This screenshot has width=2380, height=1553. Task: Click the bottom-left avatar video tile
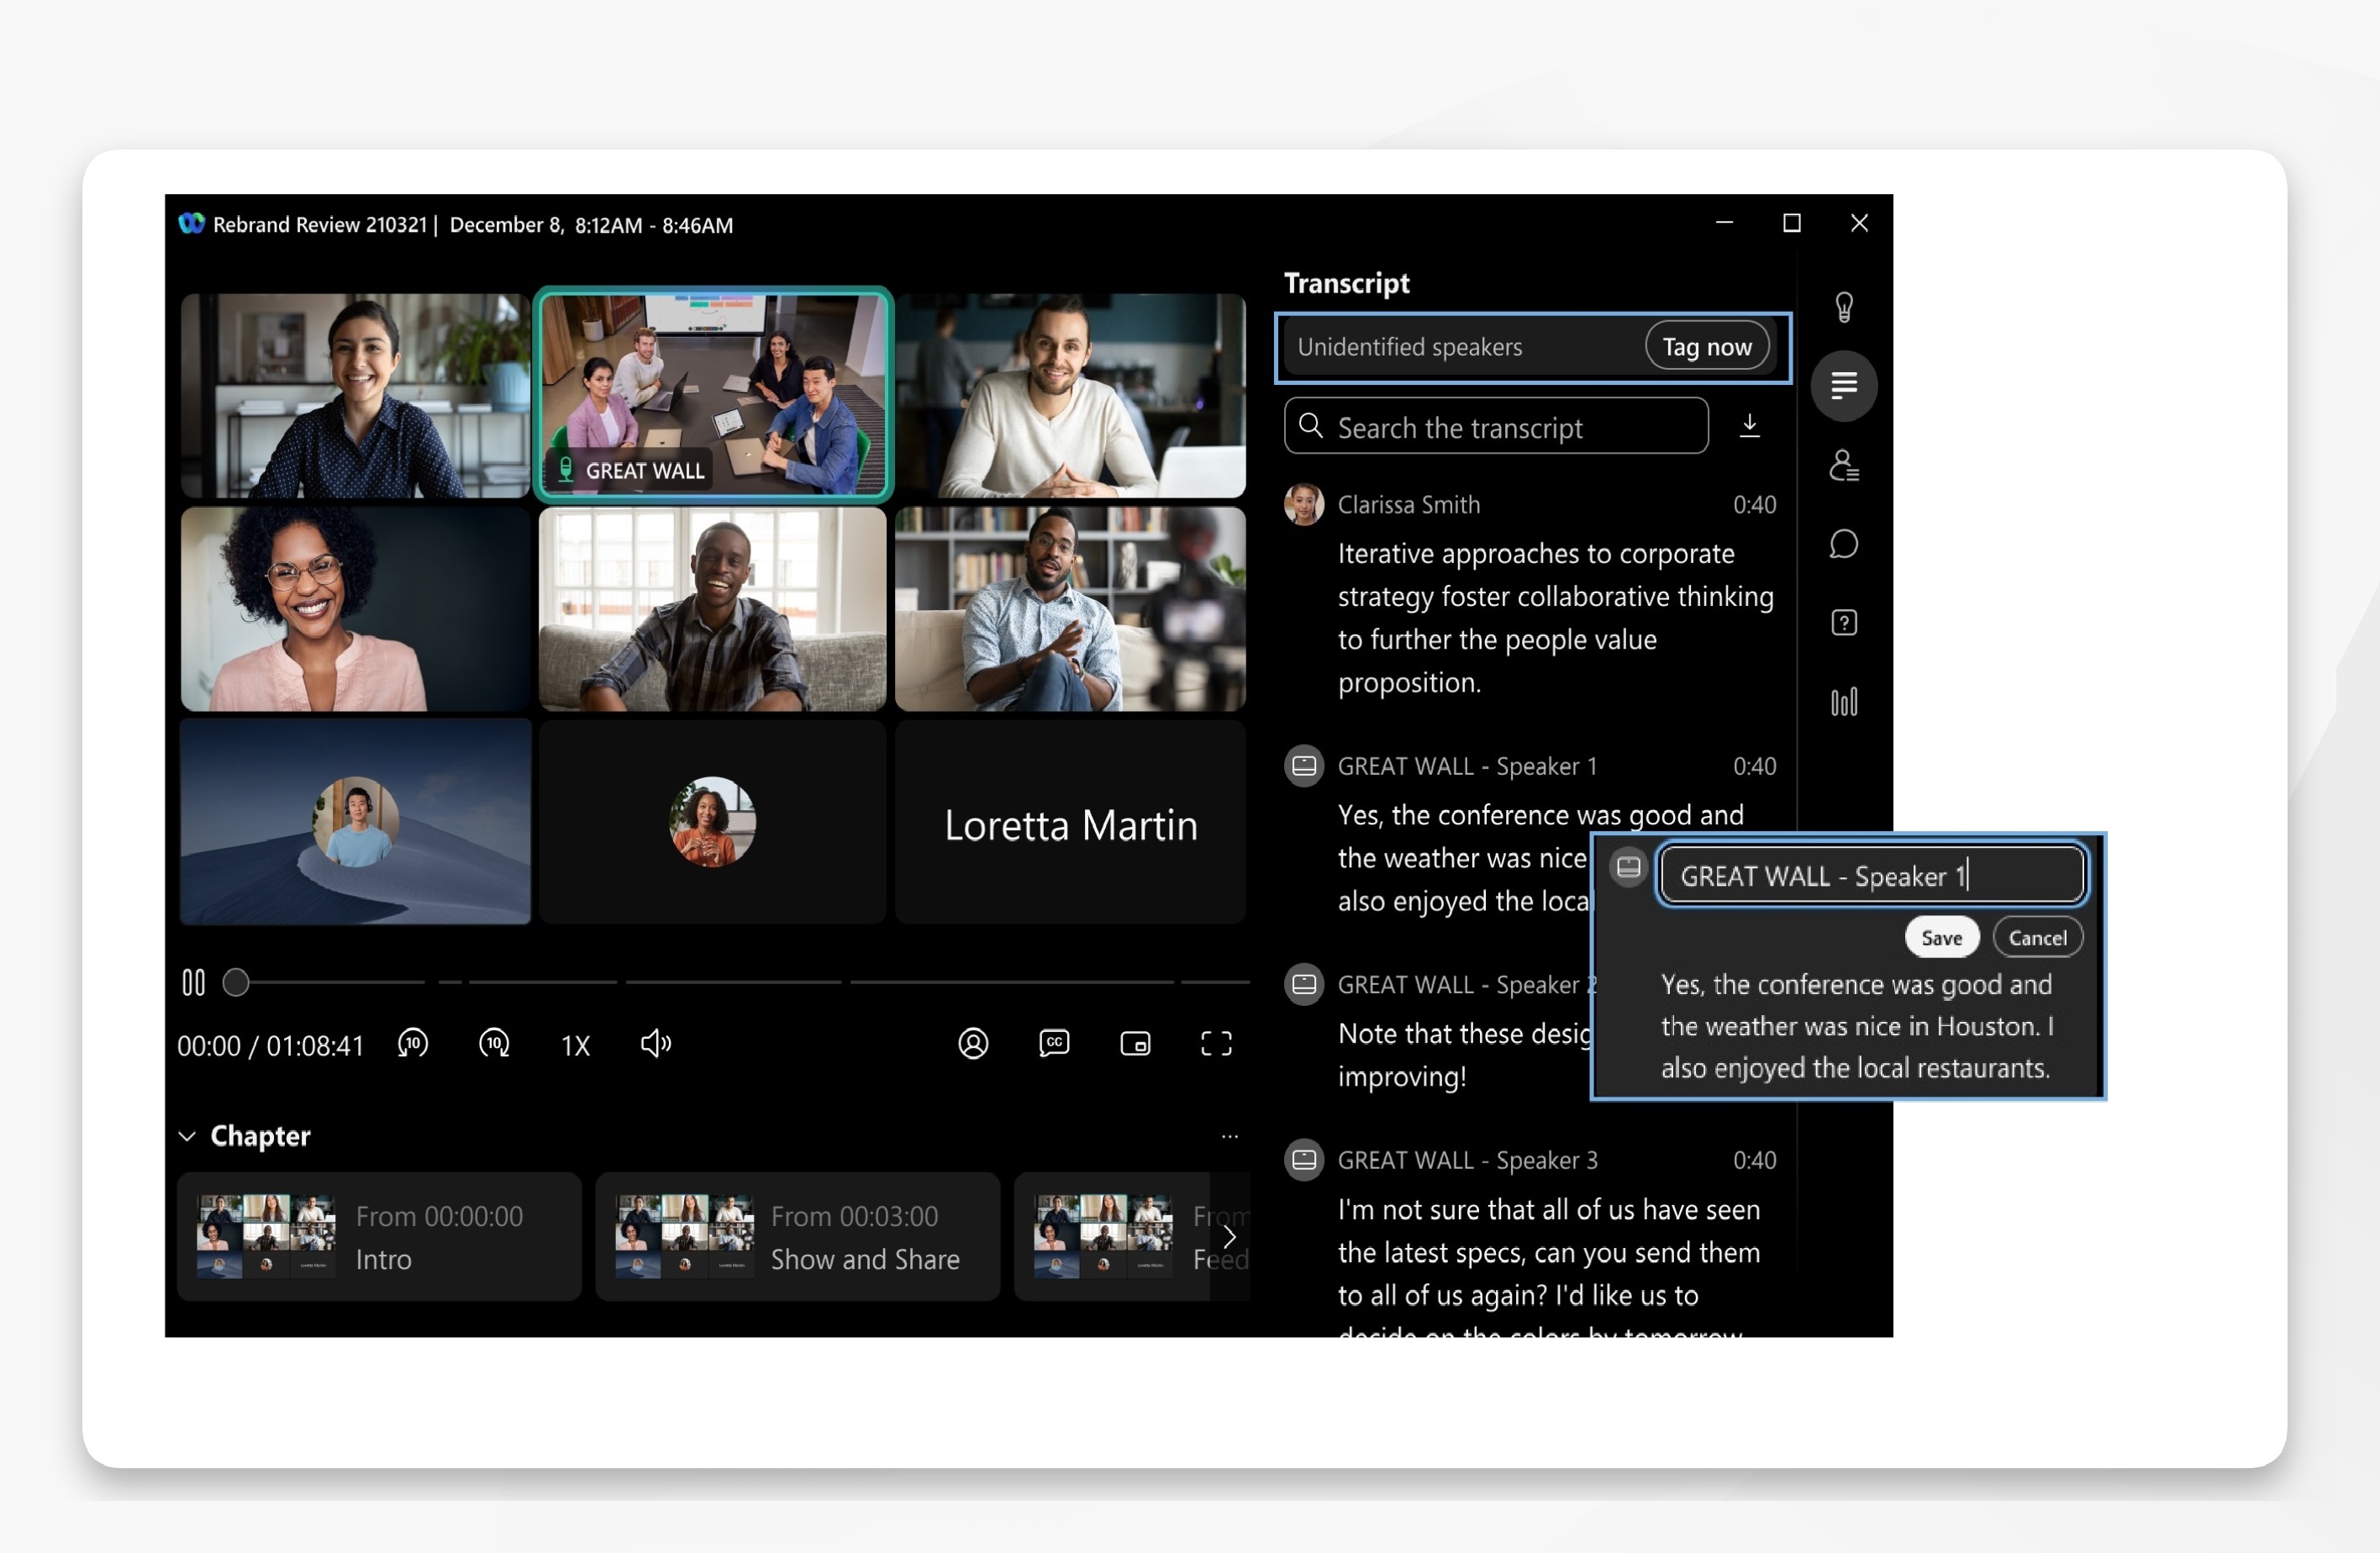click(x=355, y=823)
